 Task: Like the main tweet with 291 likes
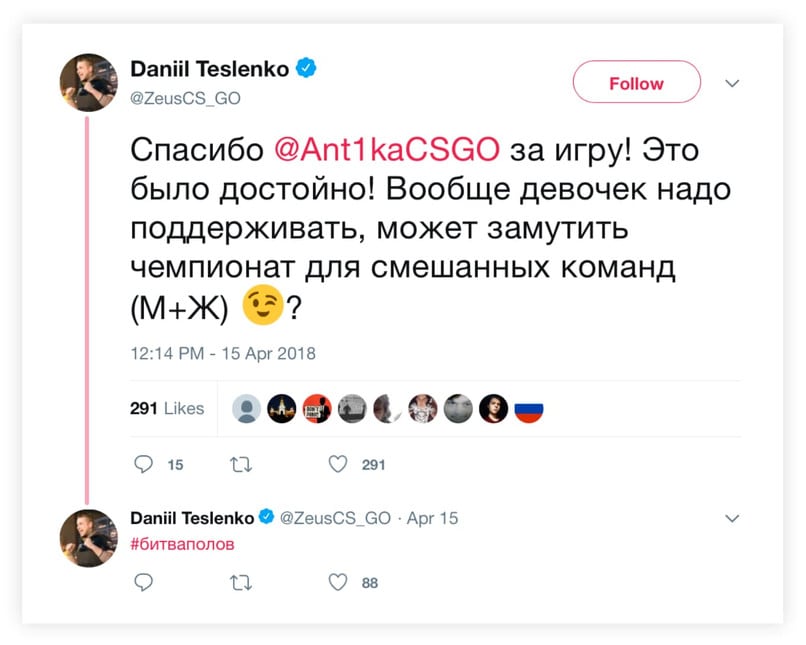coord(338,464)
